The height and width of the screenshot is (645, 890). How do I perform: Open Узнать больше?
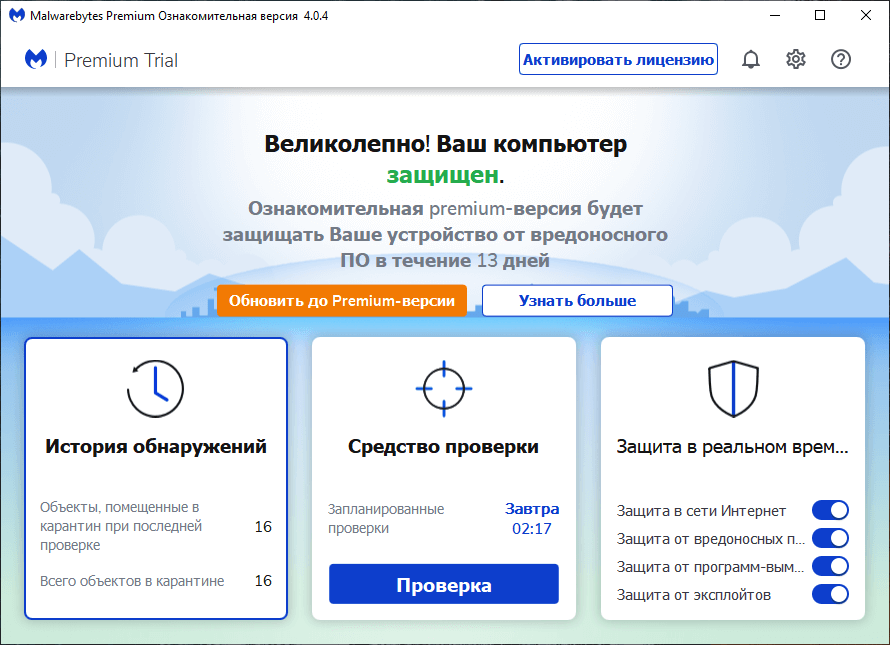(577, 300)
